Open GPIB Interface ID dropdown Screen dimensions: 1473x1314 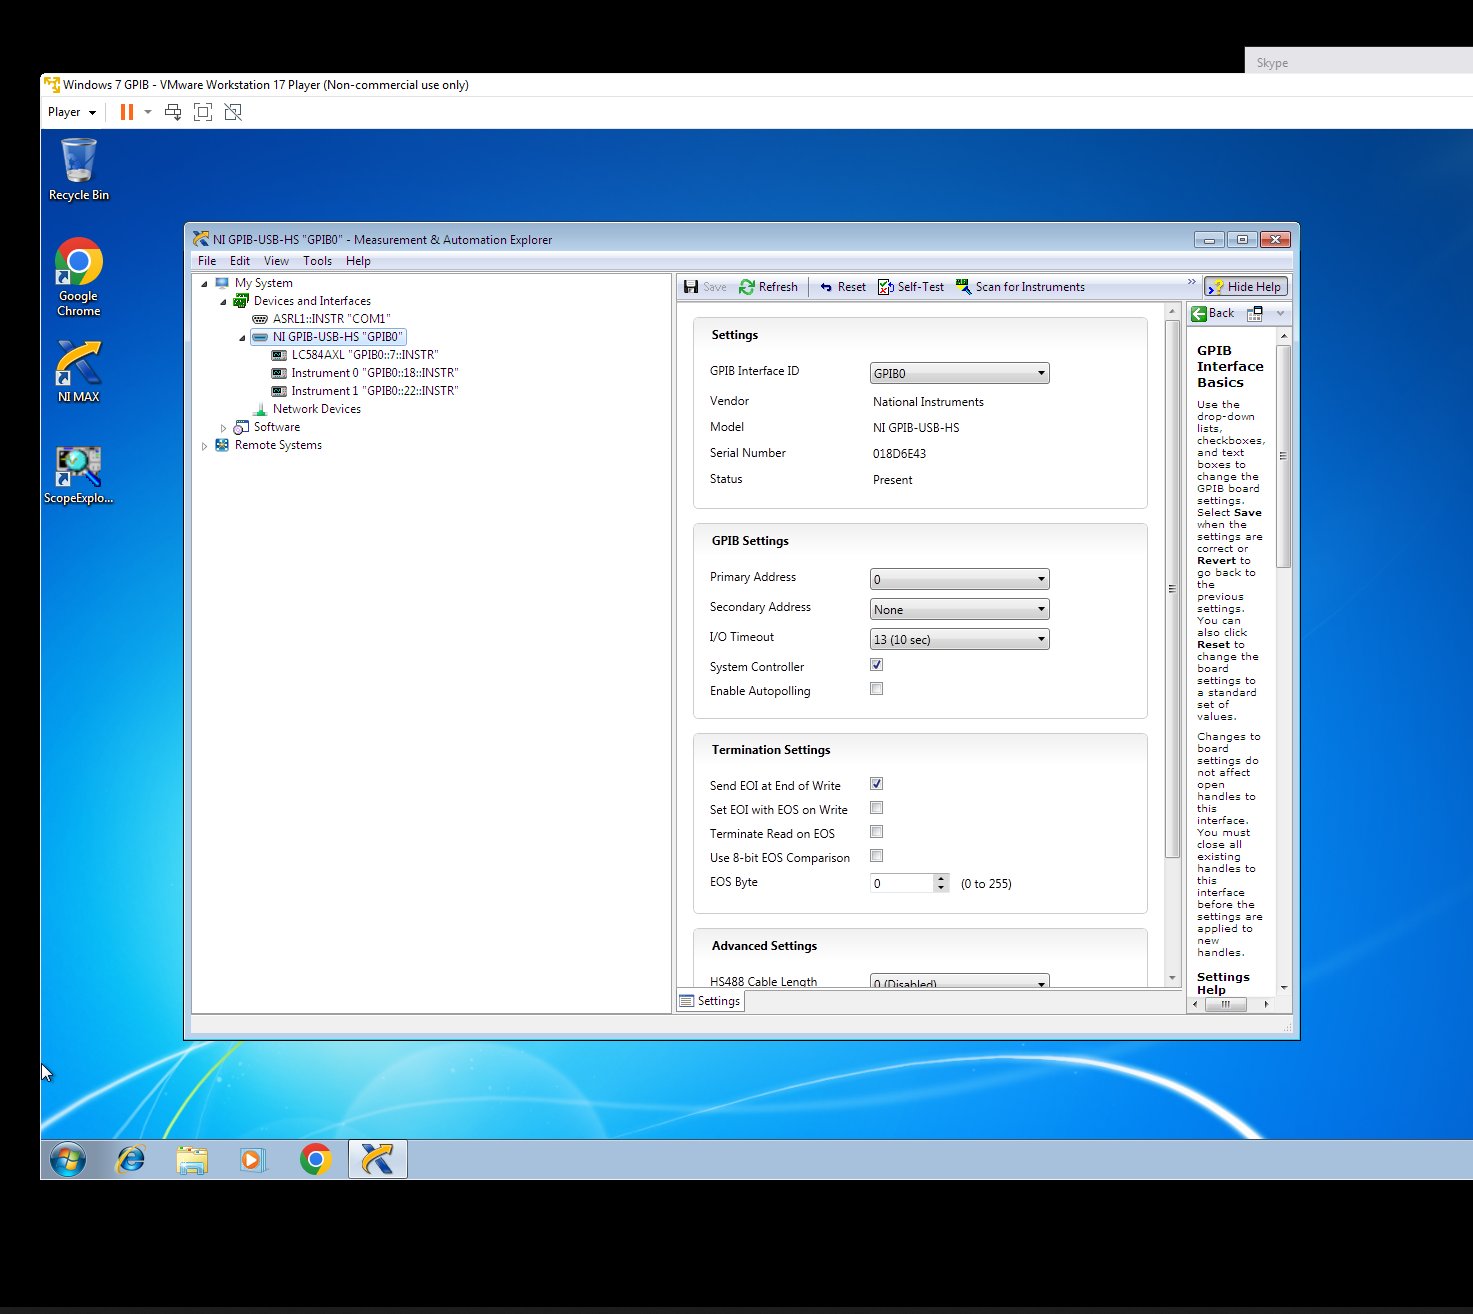960,373
